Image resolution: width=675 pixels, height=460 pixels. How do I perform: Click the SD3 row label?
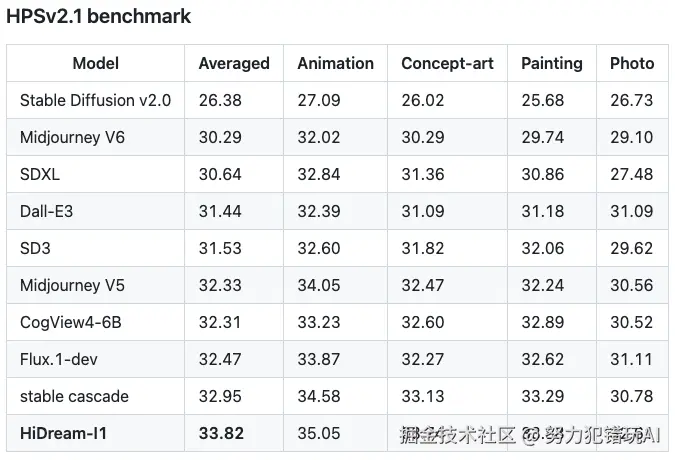tap(36, 248)
